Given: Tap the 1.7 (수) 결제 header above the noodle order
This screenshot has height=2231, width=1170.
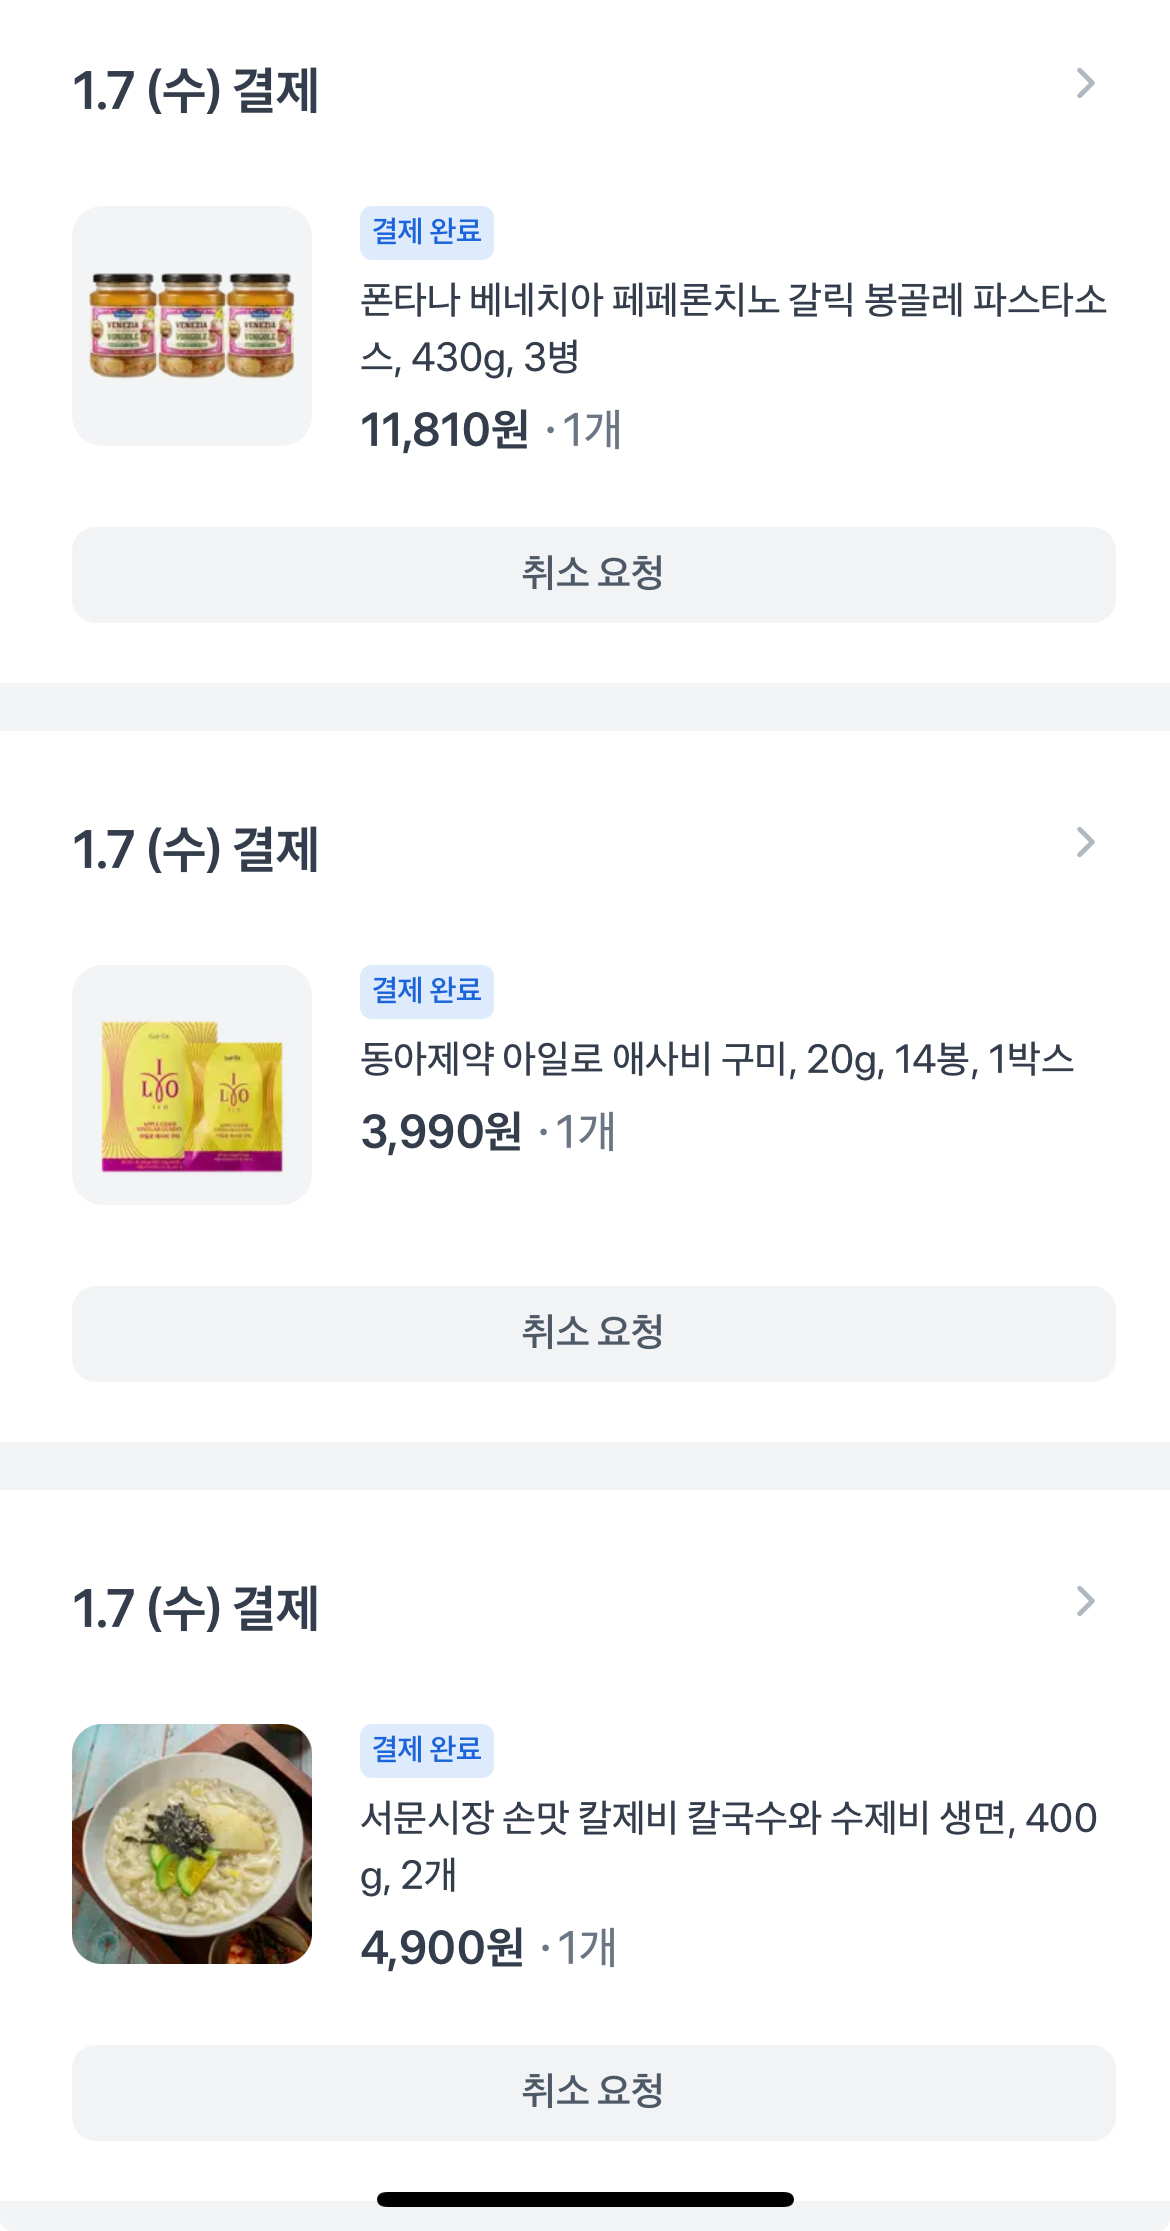Looking at the screenshot, I should click(x=196, y=1608).
